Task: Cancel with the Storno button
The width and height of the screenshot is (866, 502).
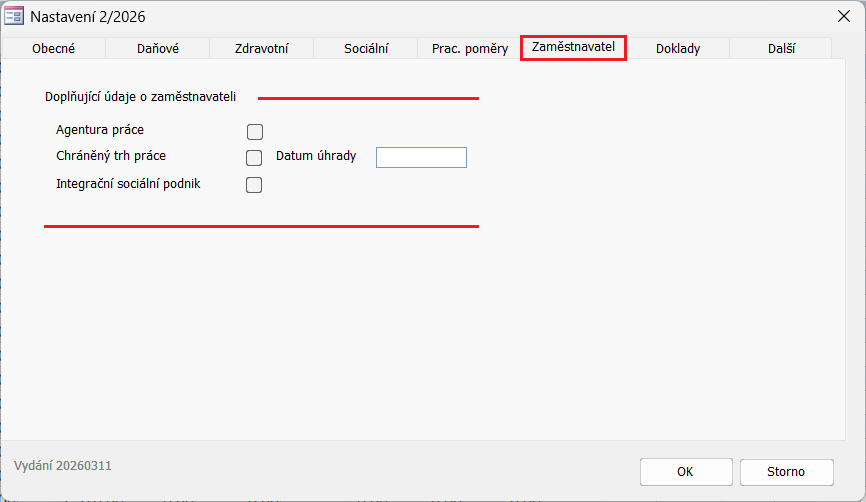Action: [x=786, y=472]
